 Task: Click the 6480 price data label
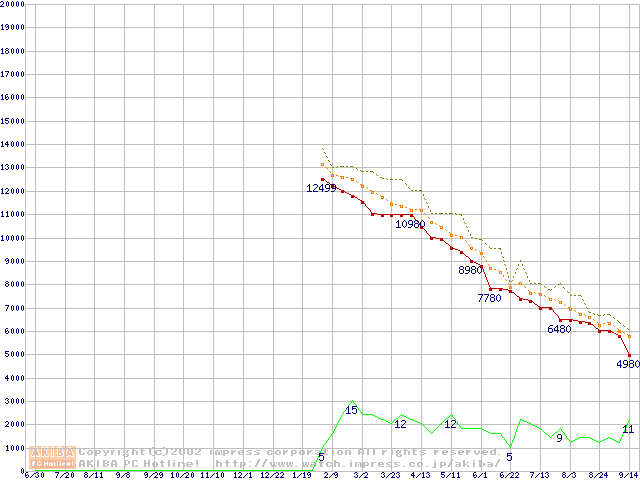click(559, 329)
